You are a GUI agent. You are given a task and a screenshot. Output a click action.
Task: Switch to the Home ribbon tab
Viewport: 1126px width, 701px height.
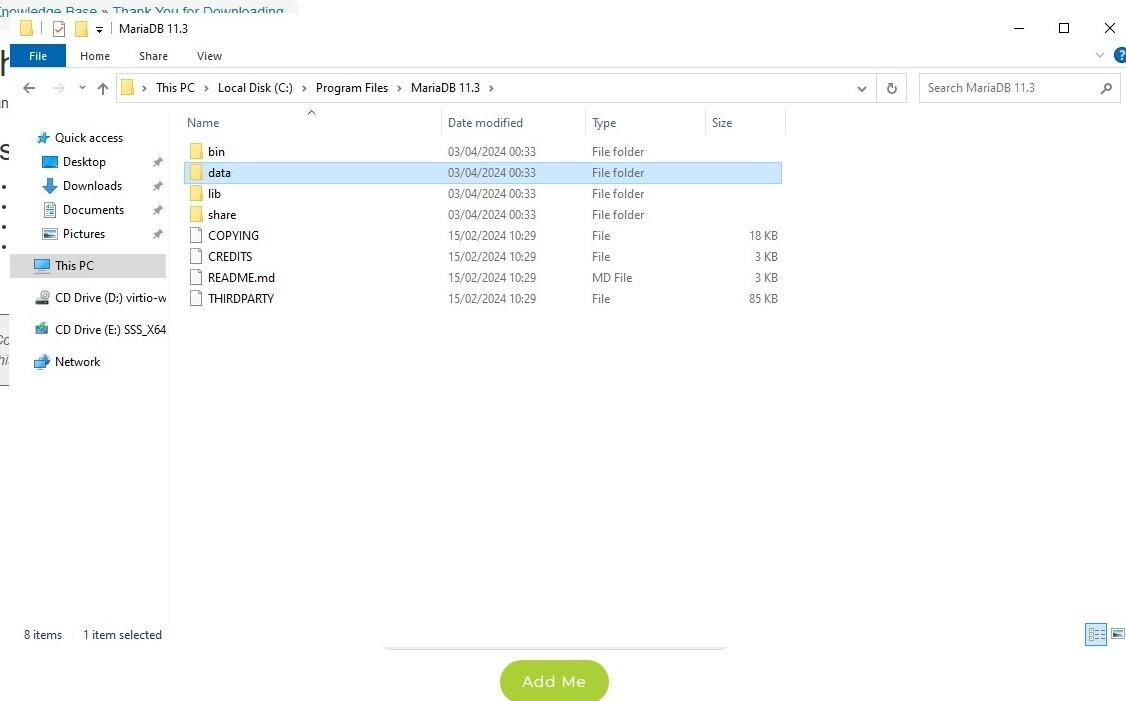pyautogui.click(x=95, y=56)
